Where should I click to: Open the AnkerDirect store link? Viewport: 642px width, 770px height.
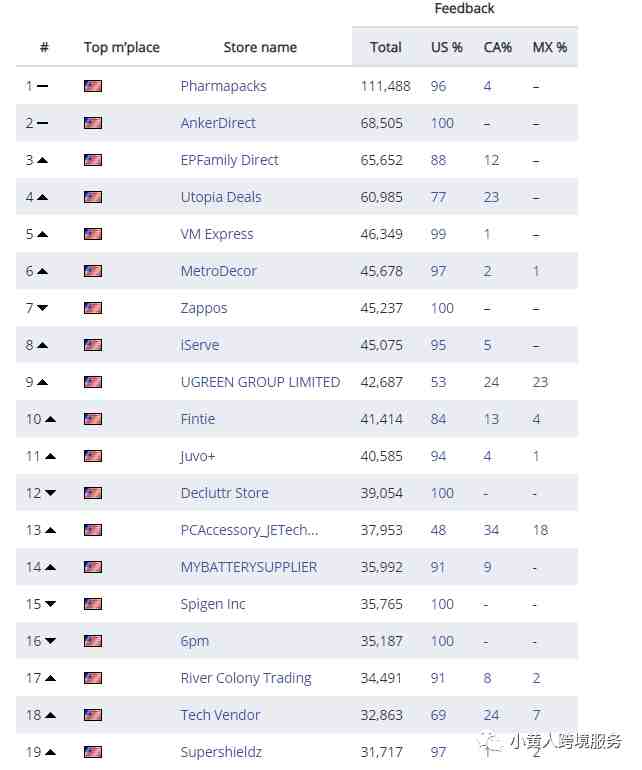tap(218, 123)
